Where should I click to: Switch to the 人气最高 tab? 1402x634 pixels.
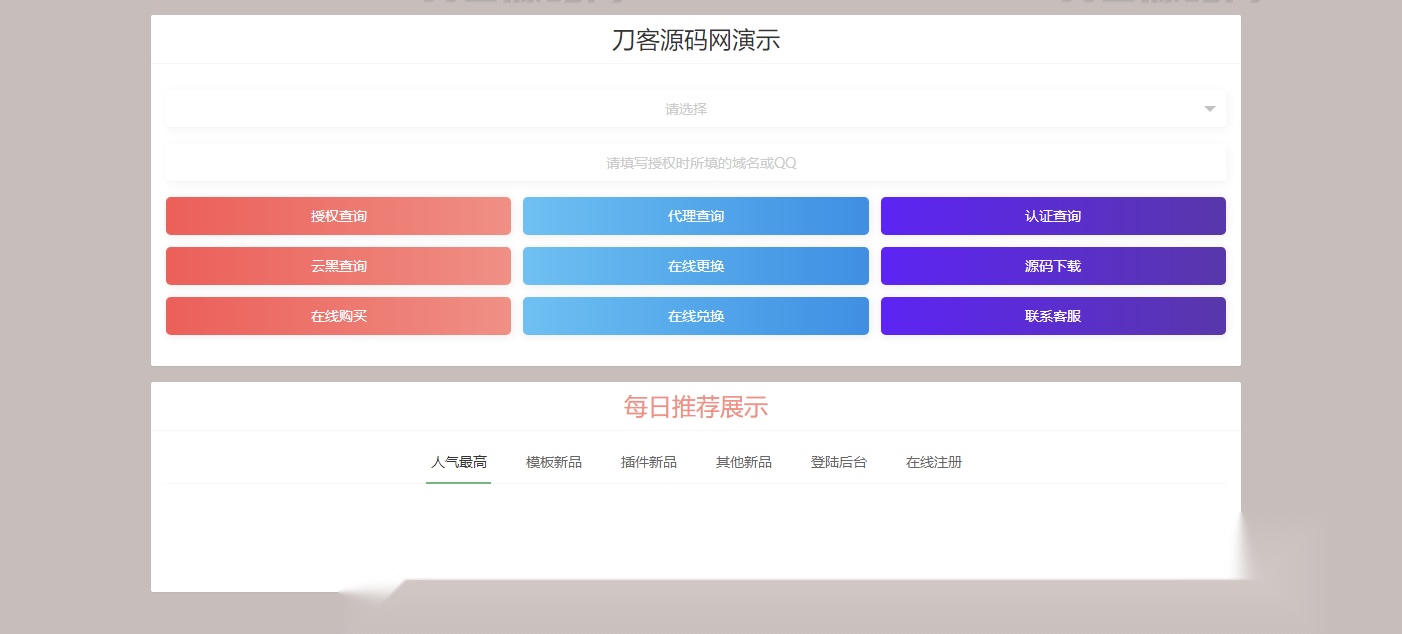point(459,462)
